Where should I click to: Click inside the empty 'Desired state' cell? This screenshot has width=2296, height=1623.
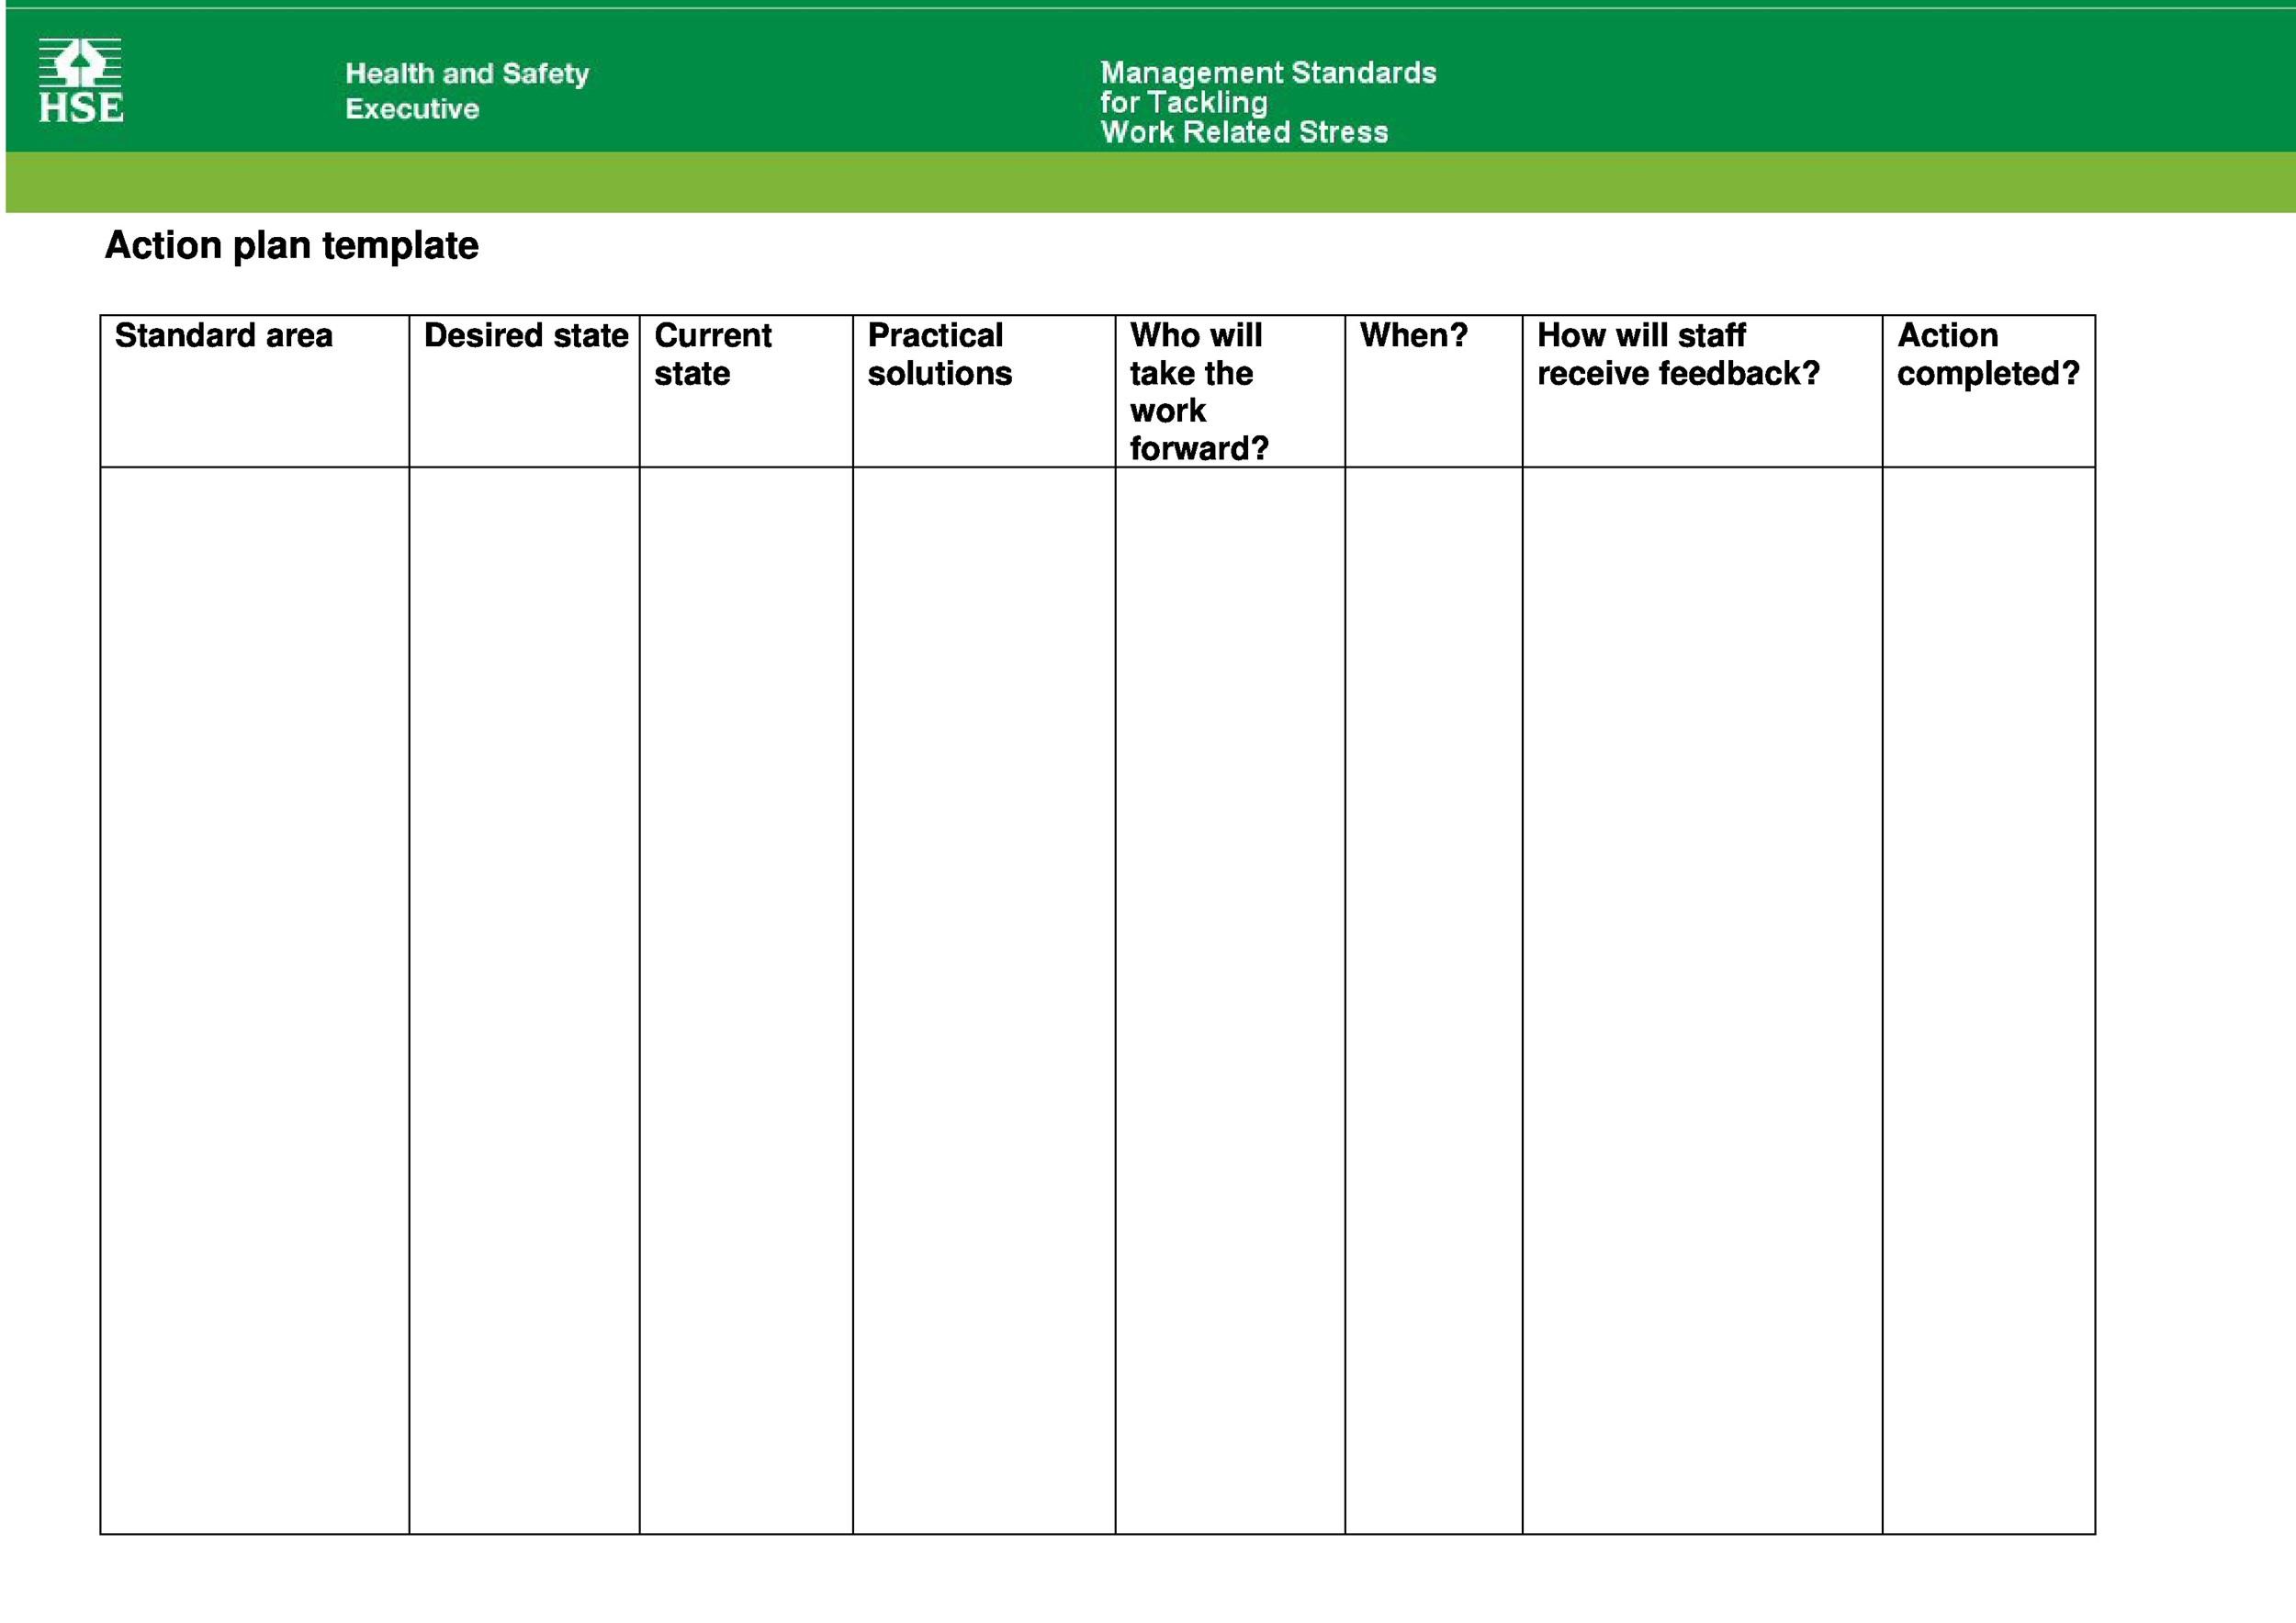(x=524, y=1000)
